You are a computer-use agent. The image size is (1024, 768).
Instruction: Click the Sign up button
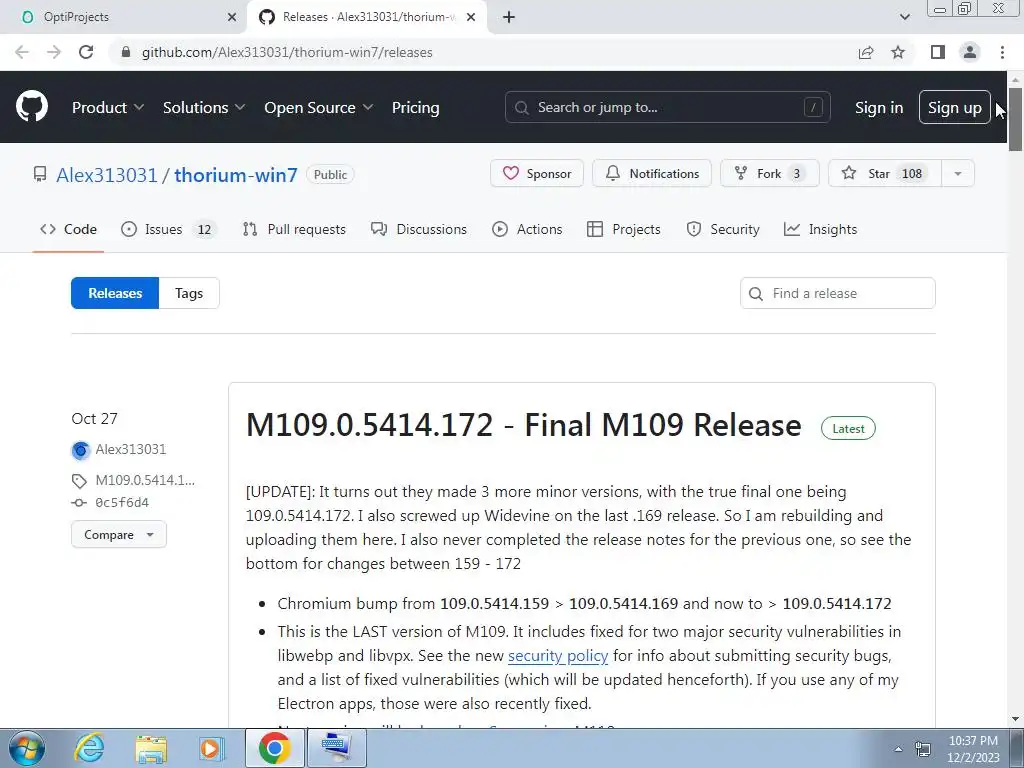point(955,107)
